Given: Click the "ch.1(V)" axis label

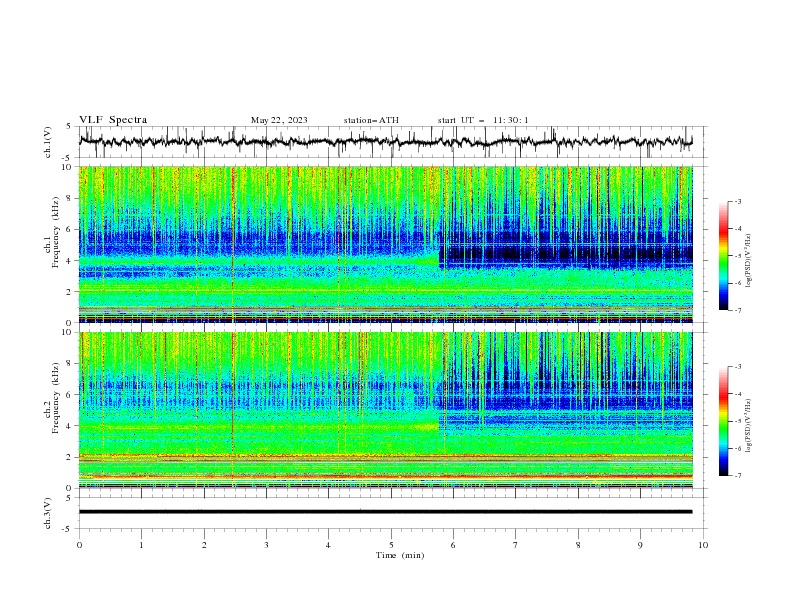Looking at the screenshot, I should coord(48,142).
